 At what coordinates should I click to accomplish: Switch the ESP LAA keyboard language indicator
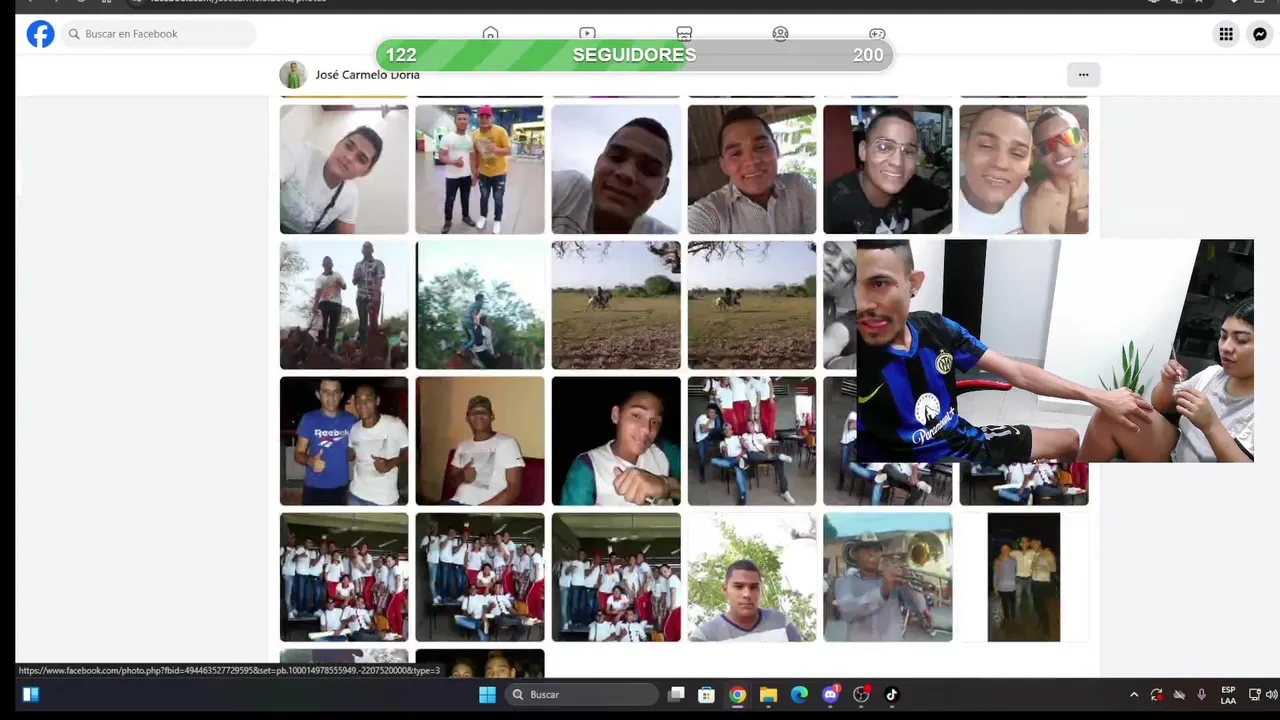click(1228, 695)
